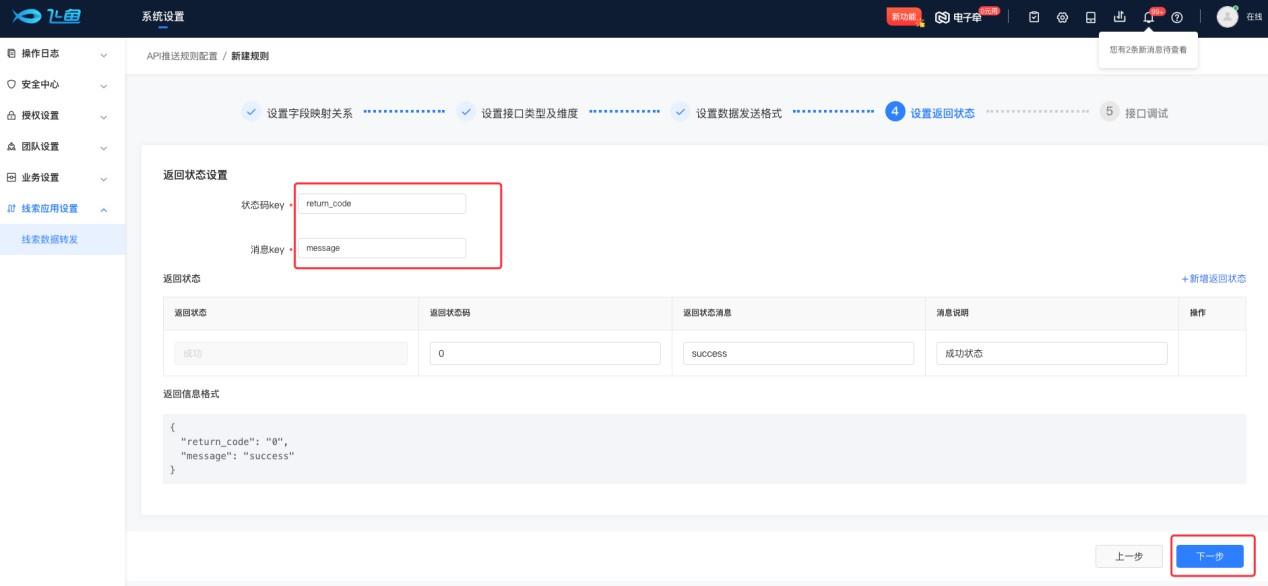Open the task checklist icon in header

coord(1035,17)
